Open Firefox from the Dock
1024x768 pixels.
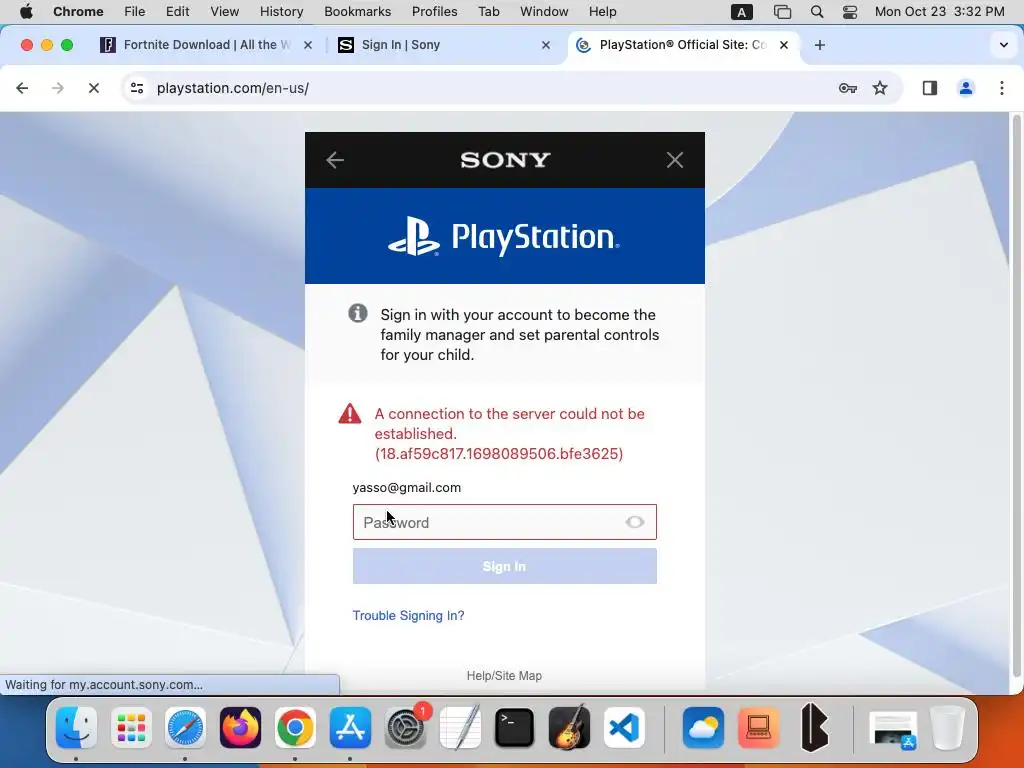pyautogui.click(x=240, y=728)
